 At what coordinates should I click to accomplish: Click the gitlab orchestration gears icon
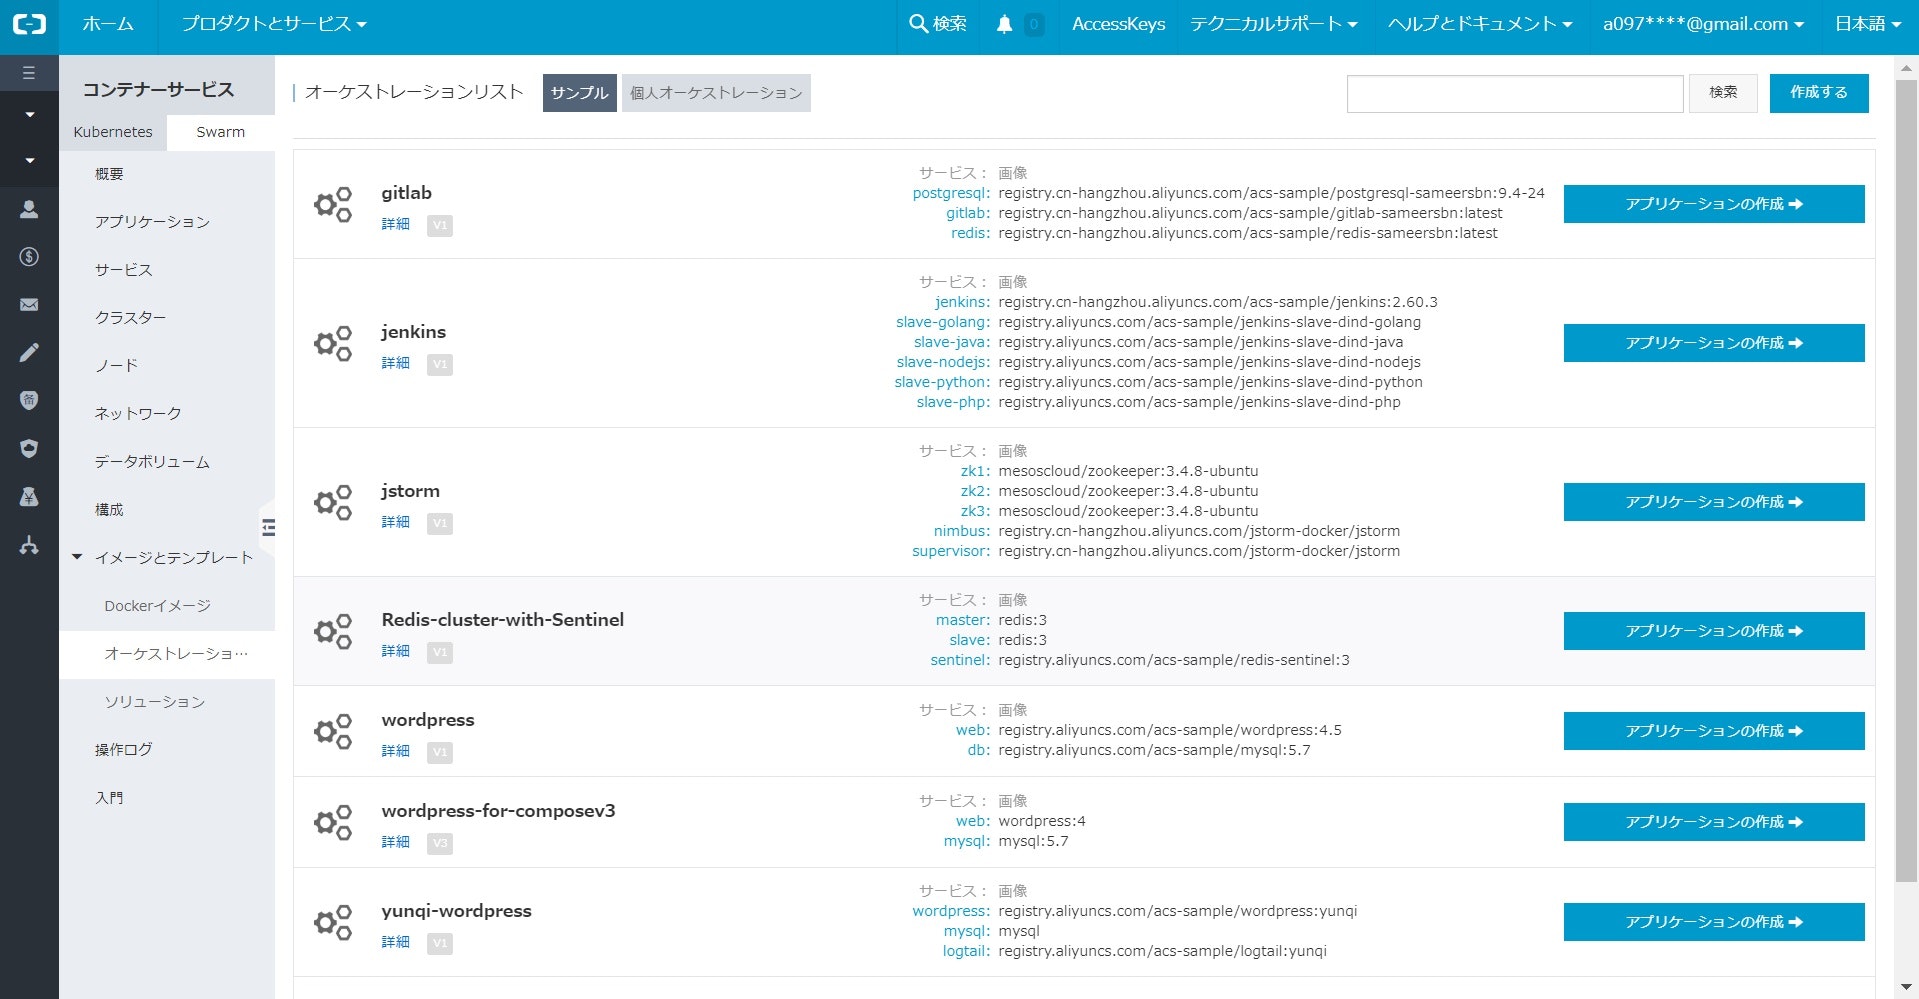(x=333, y=204)
